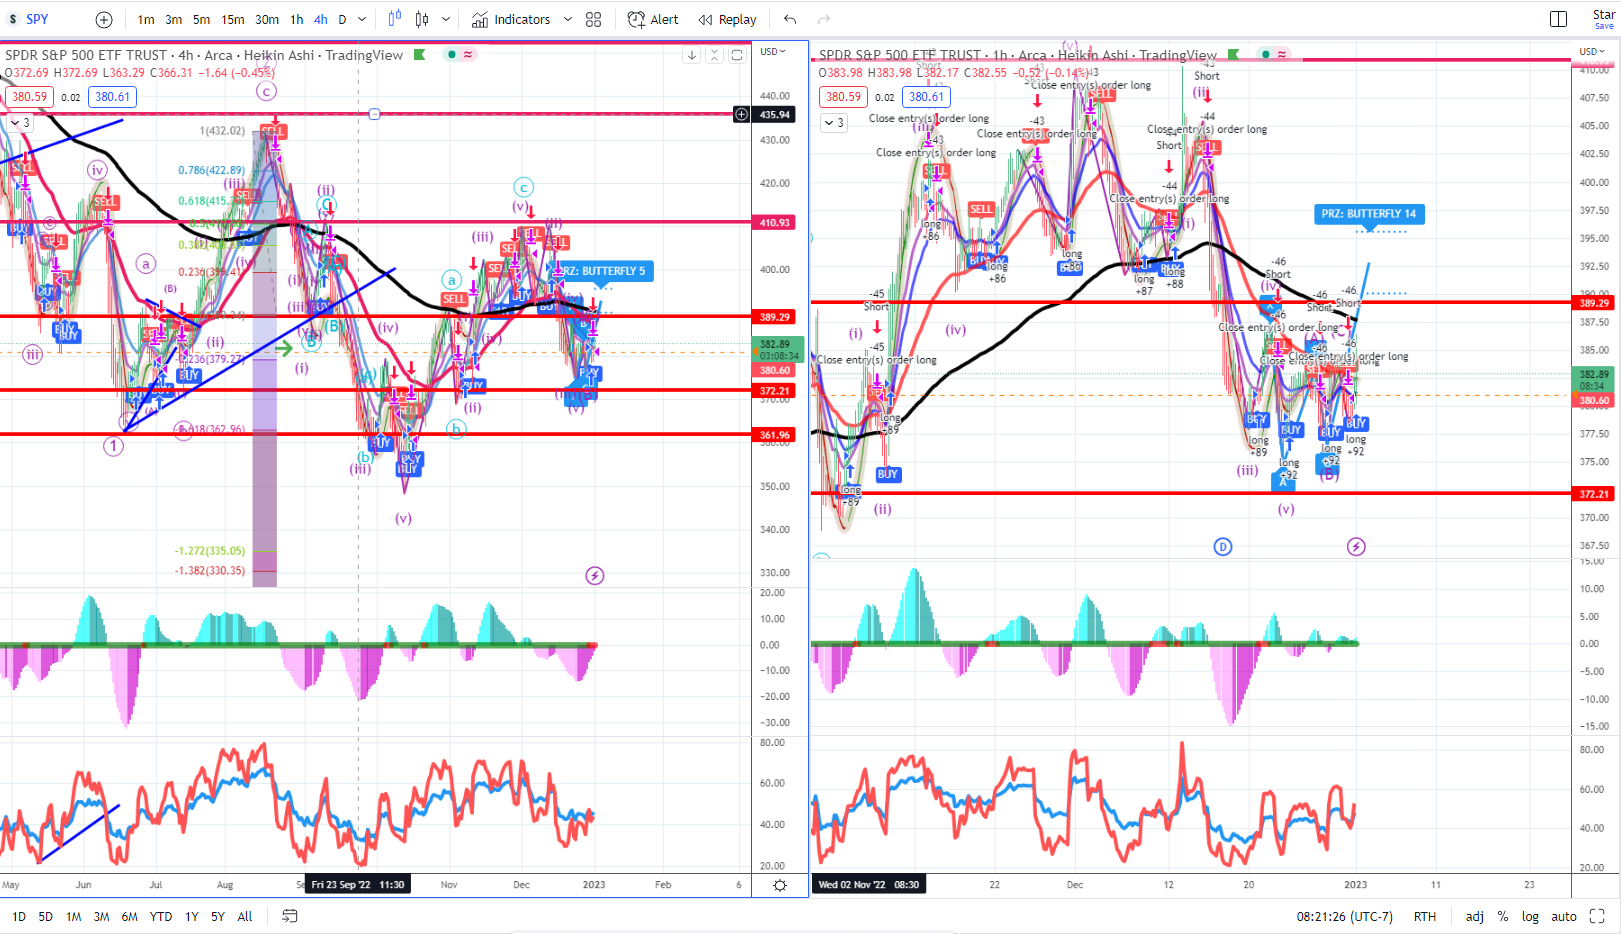This screenshot has width=1621, height=934.
Task: Toggle the left chart market status pill
Action: pyautogui.click(x=461, y=54)
